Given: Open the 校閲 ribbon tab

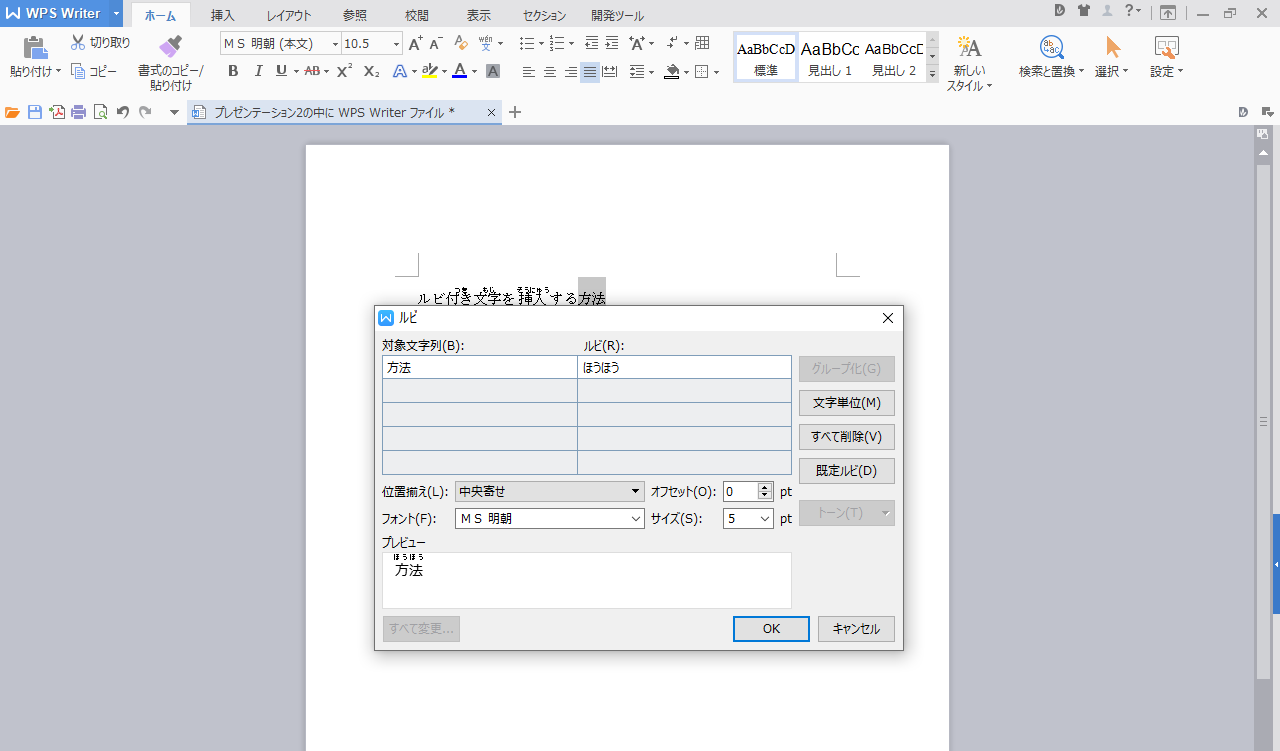Looking at the screenshot, I should (x=417, y=16).
